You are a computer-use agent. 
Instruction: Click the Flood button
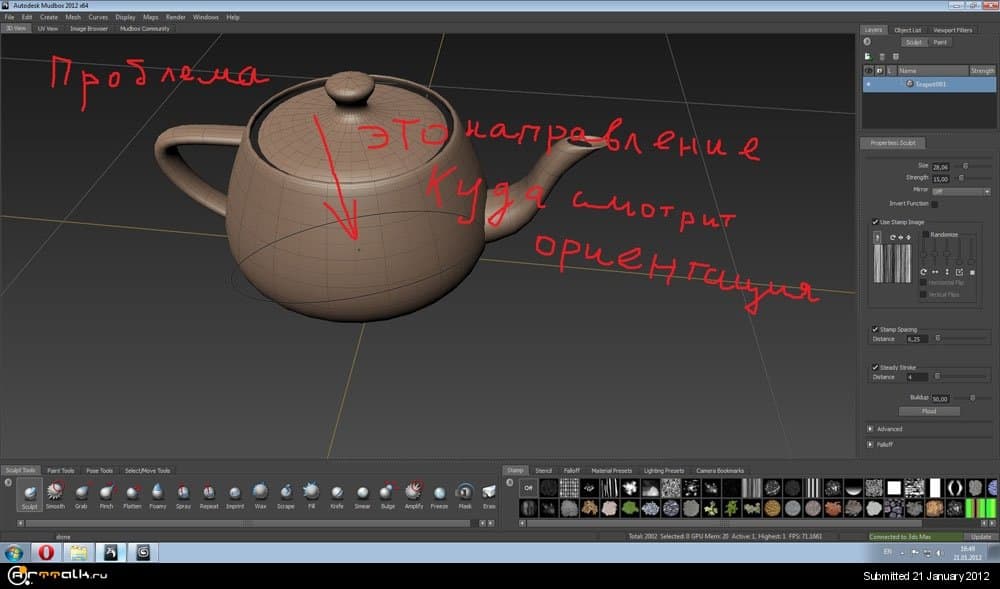point(929,411)
